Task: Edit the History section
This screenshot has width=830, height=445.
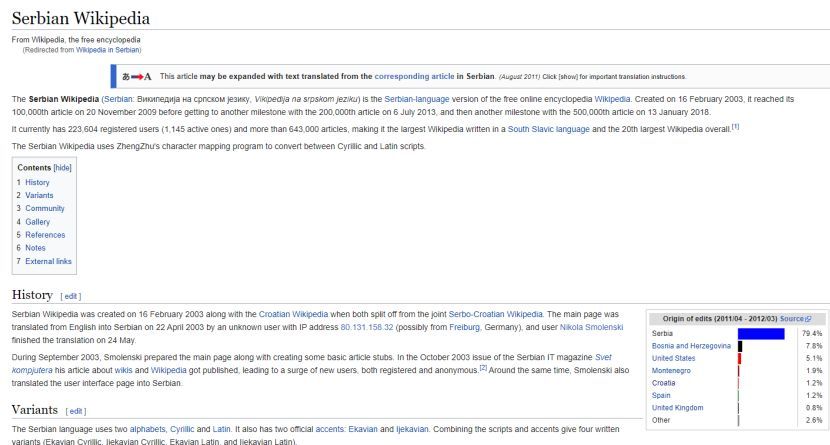Action: click(71, 296)
